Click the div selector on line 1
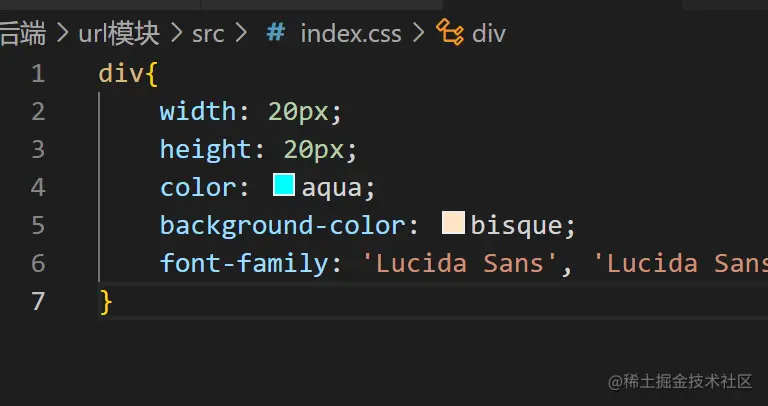 (115, 73)
